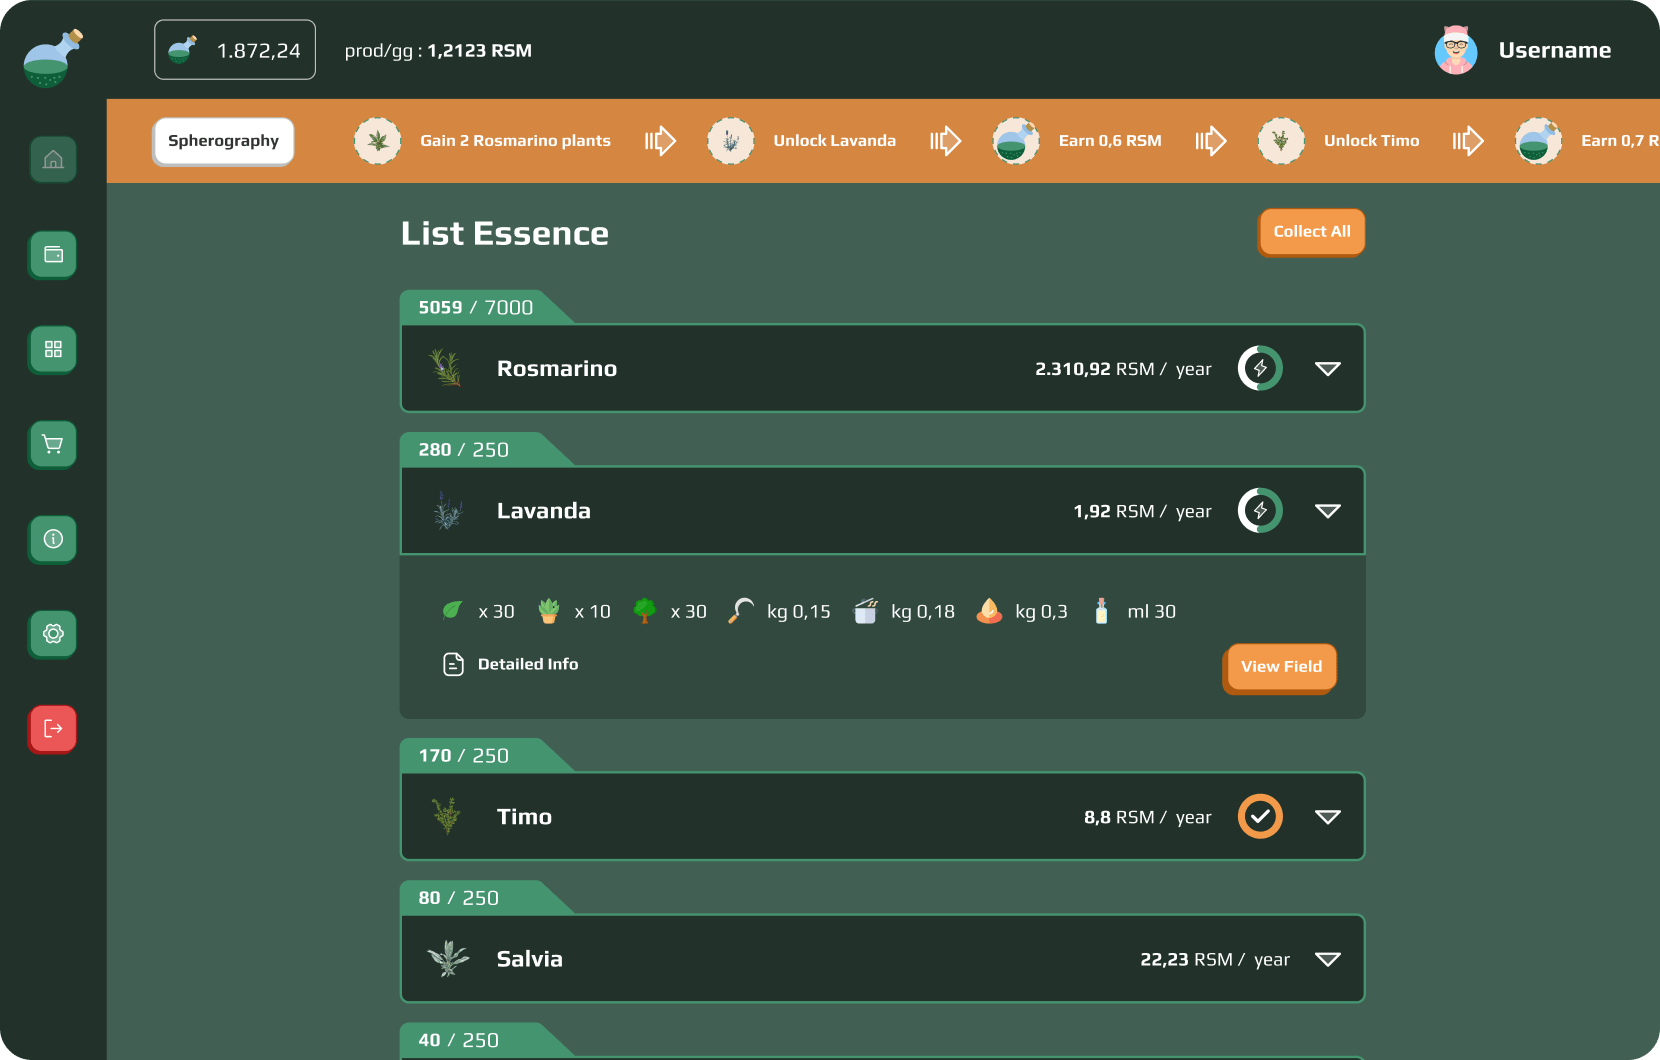
Task: Toggle the Lavanda lightning boost icon
Action: click(1260, 511)
